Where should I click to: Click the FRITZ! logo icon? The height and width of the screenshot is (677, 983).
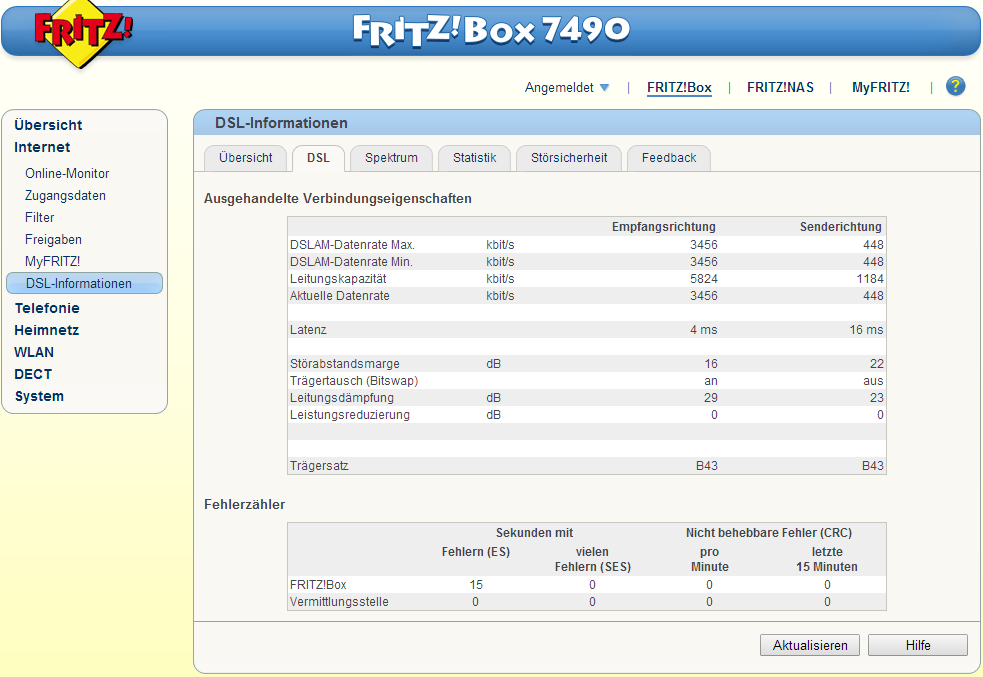coord(83,33)
